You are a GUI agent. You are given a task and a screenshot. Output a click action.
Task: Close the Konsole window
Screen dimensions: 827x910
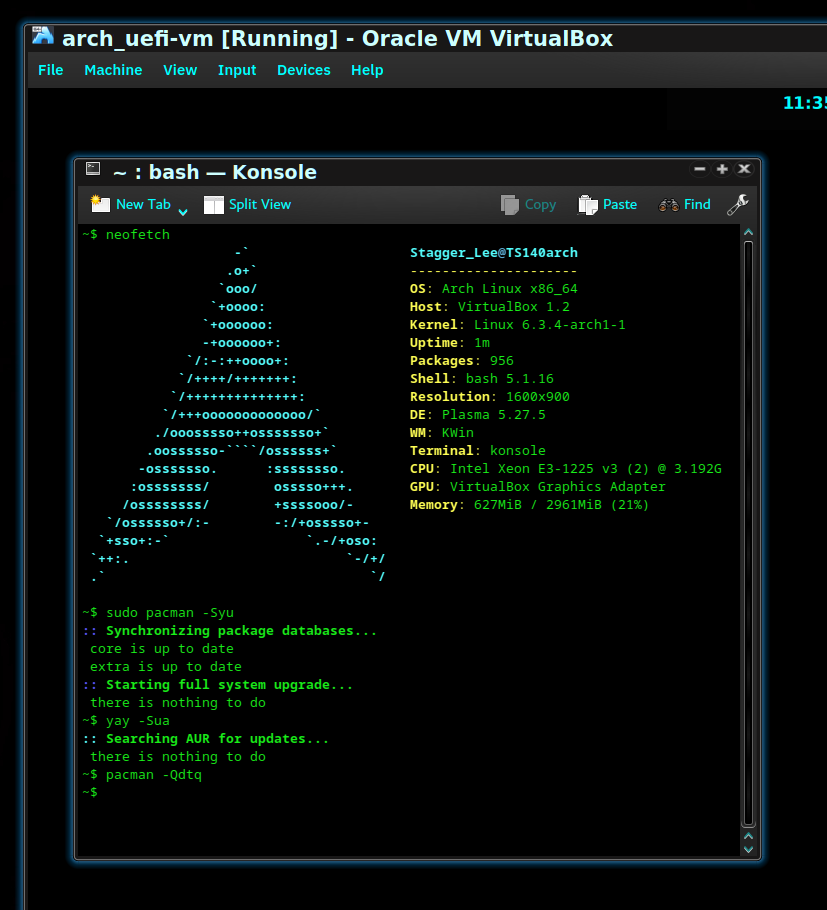pyautogui.click(x=744, y=169)
